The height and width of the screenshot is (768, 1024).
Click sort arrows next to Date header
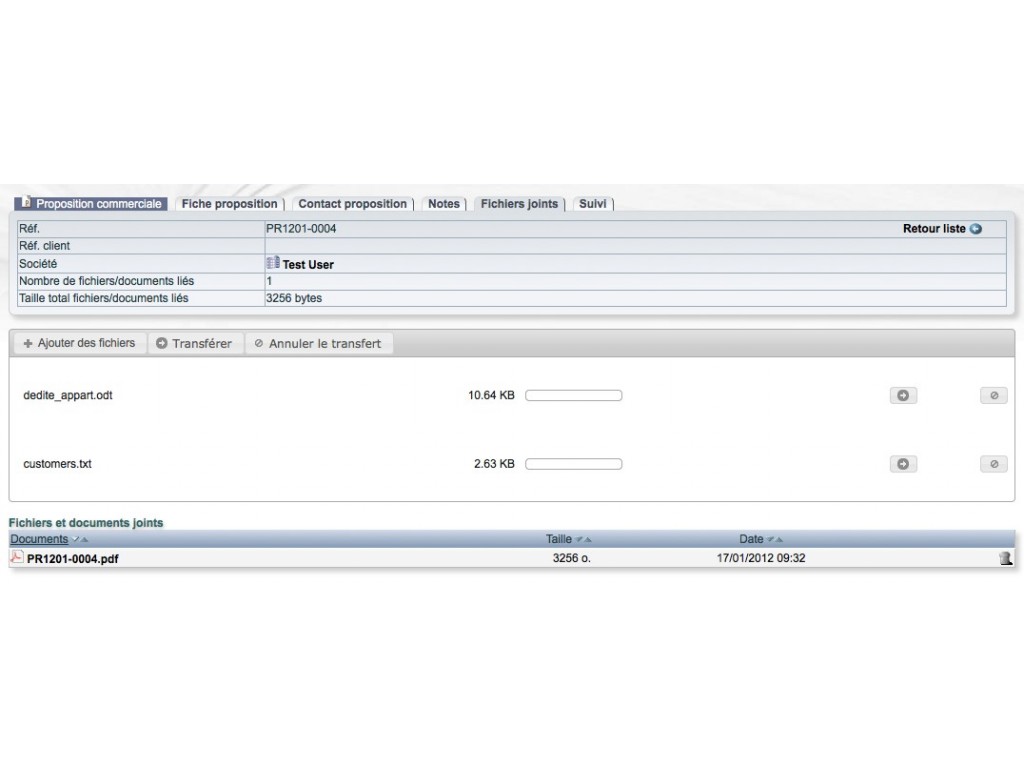point(775,539)
